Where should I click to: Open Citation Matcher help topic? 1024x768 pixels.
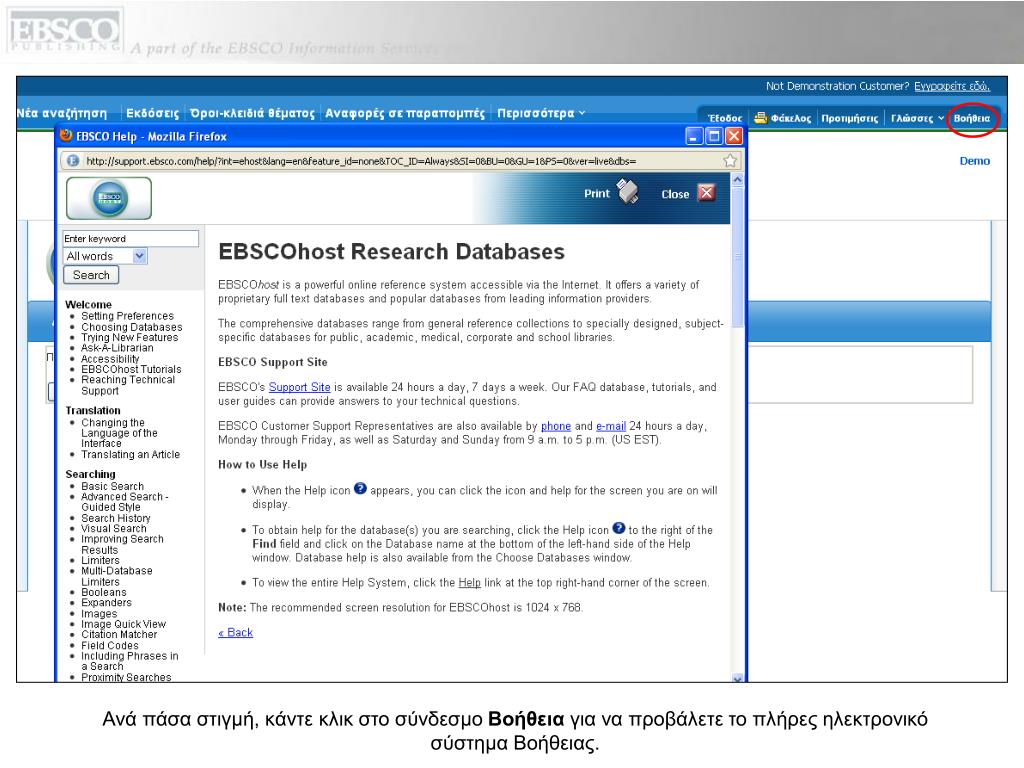click(x=119, y=635)
